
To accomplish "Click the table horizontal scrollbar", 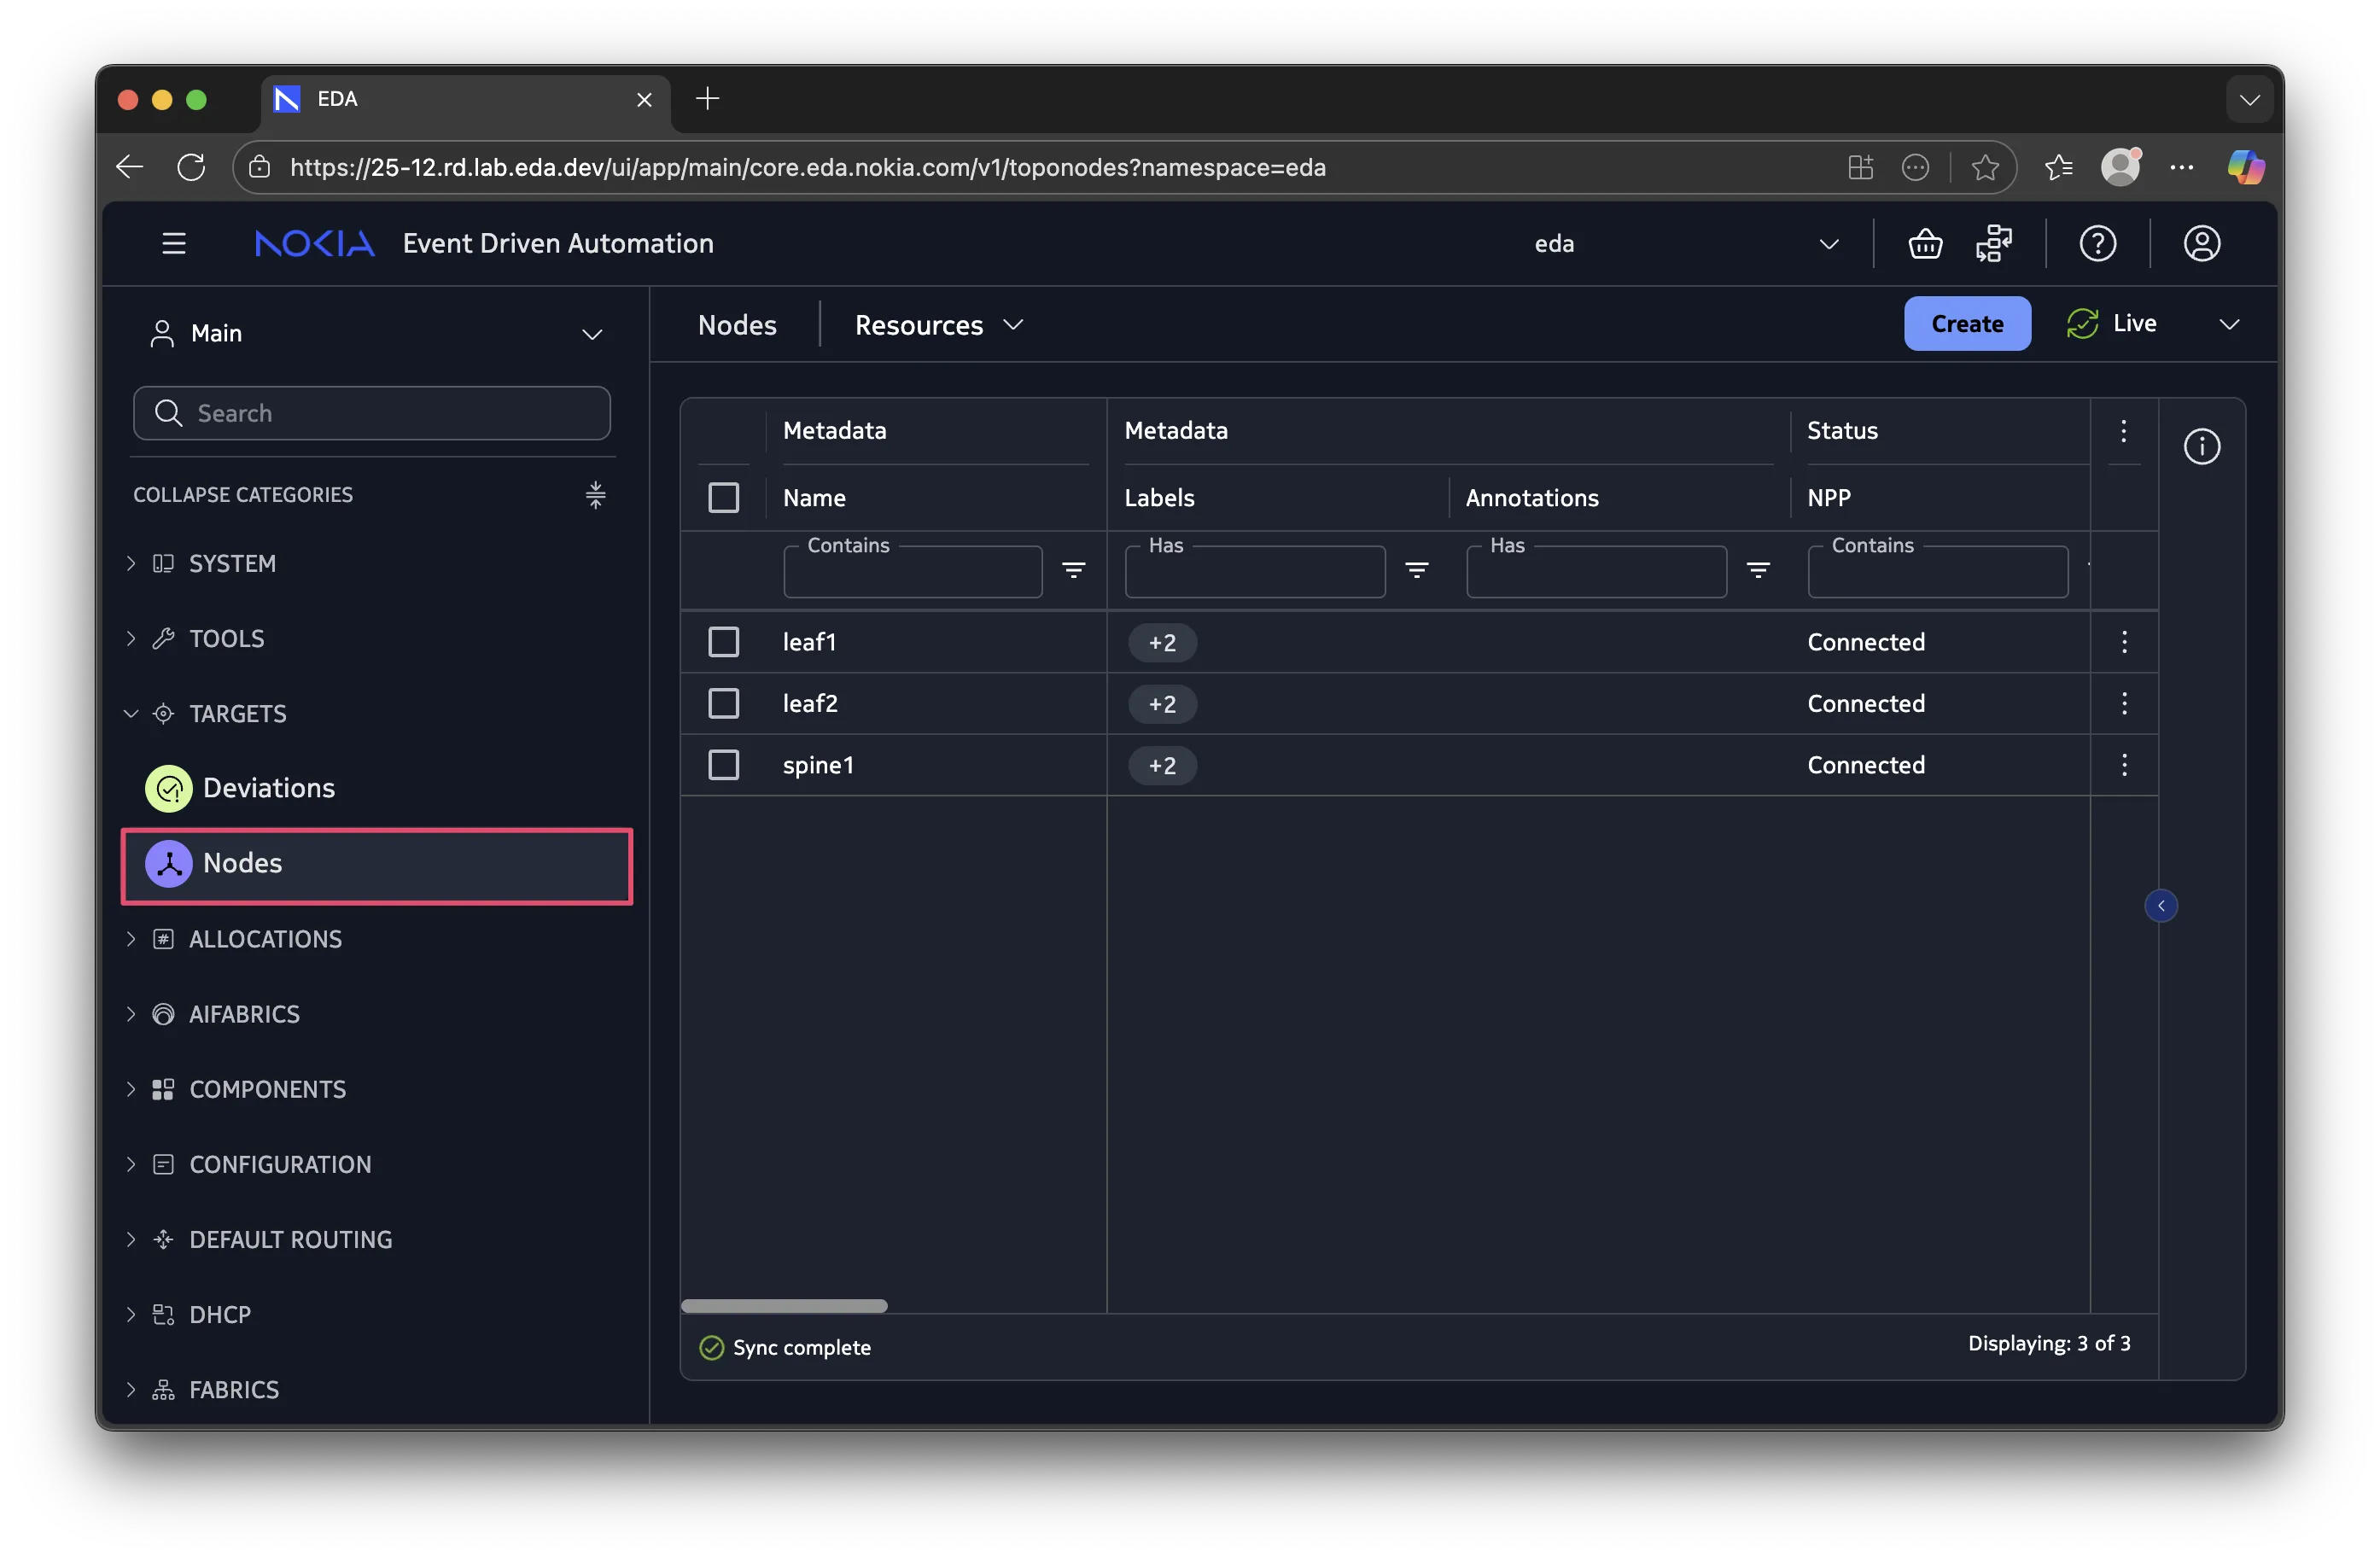I will tap(783, 1305).
